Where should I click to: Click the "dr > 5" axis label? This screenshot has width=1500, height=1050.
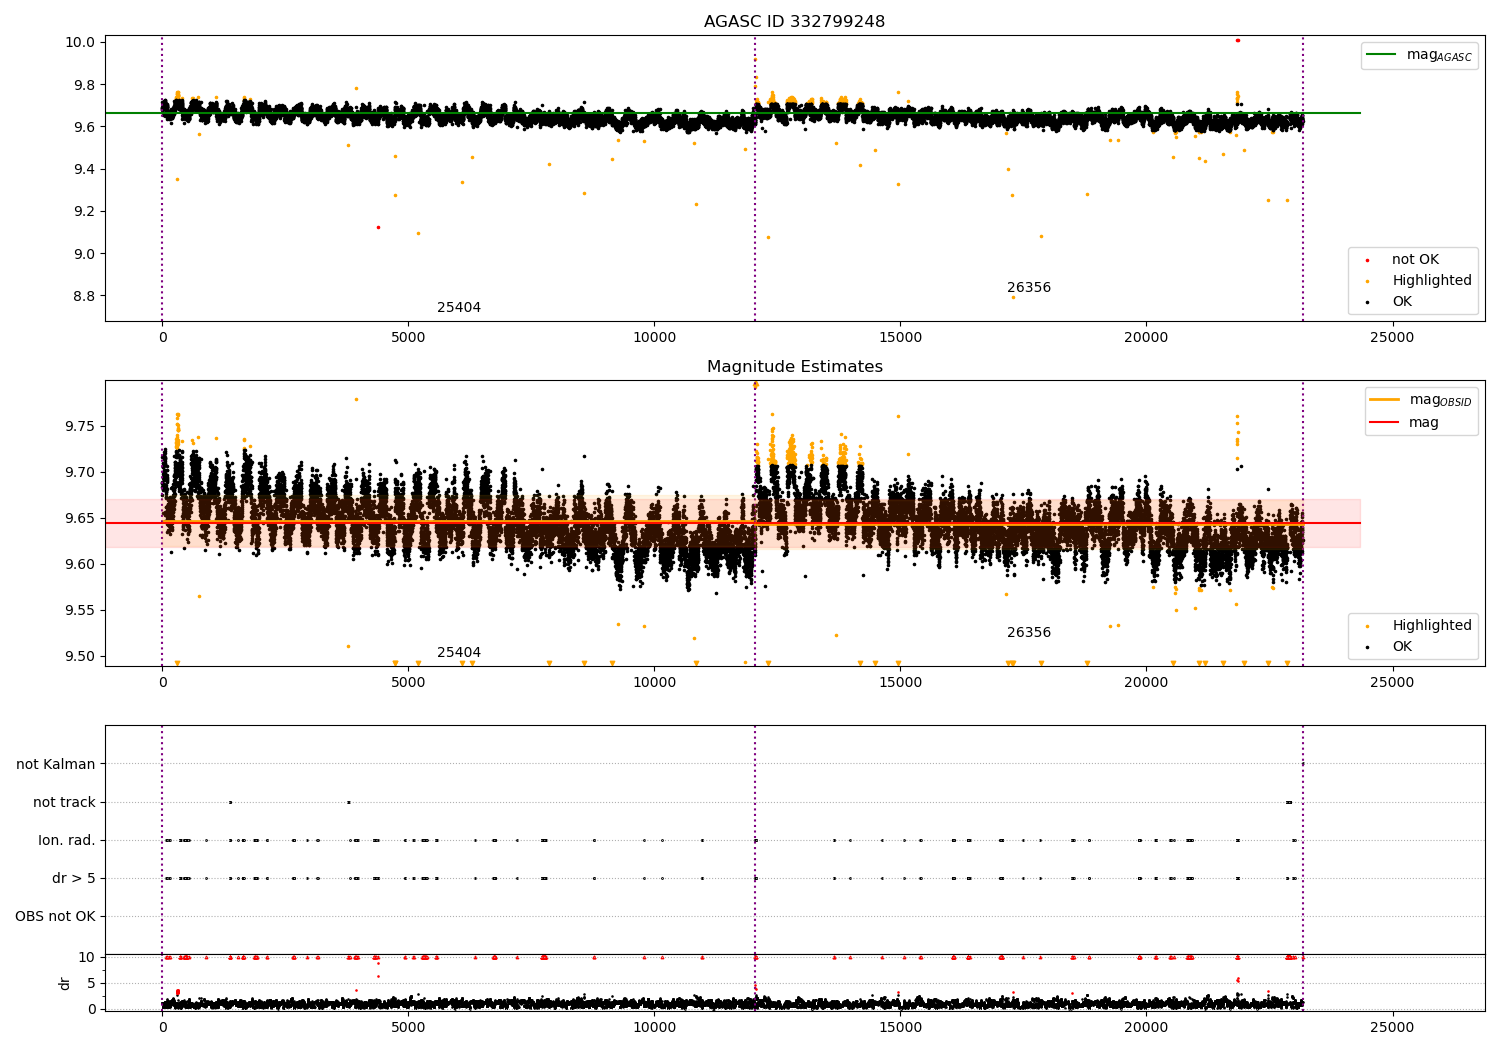click(74, 879)
